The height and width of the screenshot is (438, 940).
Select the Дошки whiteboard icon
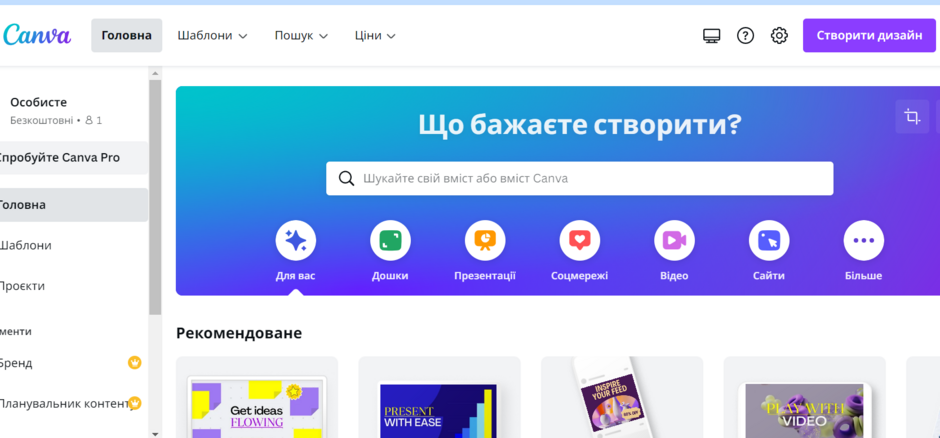click(x=390, y=241)
